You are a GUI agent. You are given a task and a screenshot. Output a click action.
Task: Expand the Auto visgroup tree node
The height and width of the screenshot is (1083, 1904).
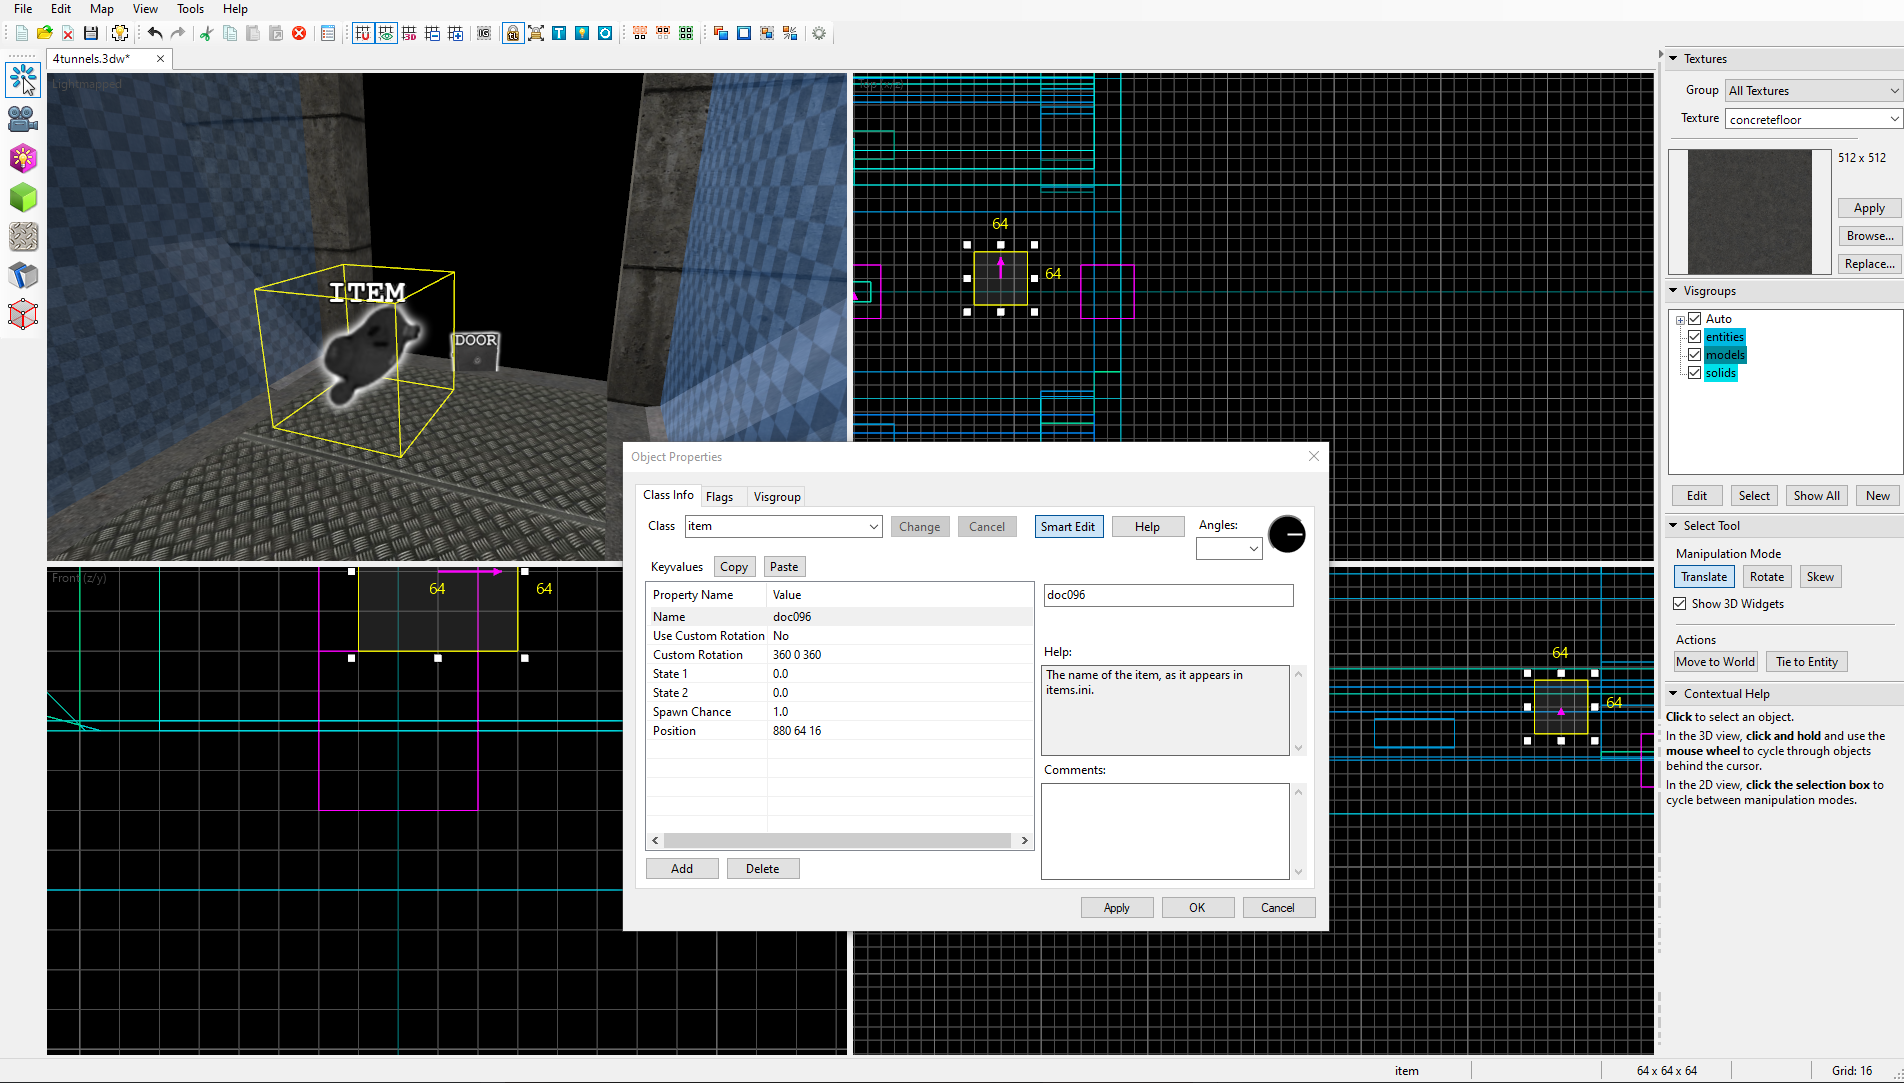(1680, 320)
